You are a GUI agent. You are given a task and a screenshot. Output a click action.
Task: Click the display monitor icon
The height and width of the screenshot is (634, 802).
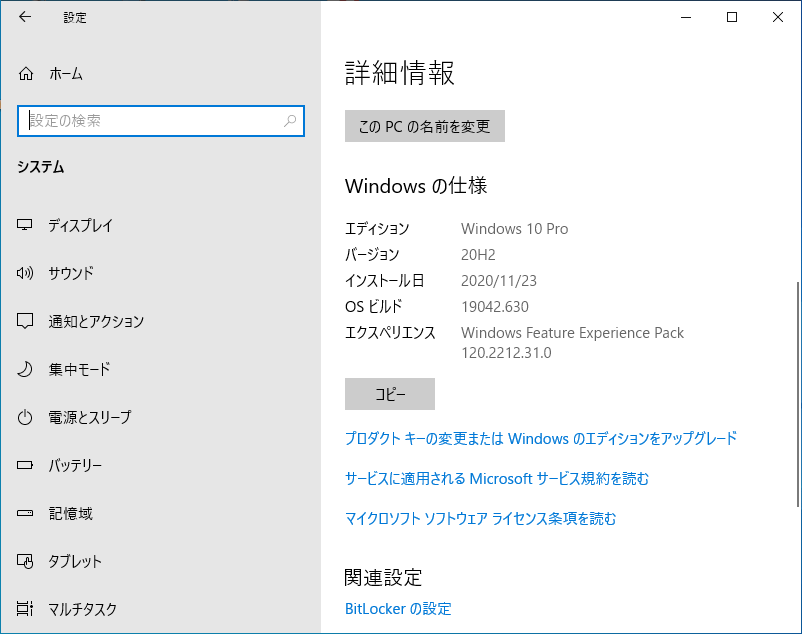click(25, 225)
